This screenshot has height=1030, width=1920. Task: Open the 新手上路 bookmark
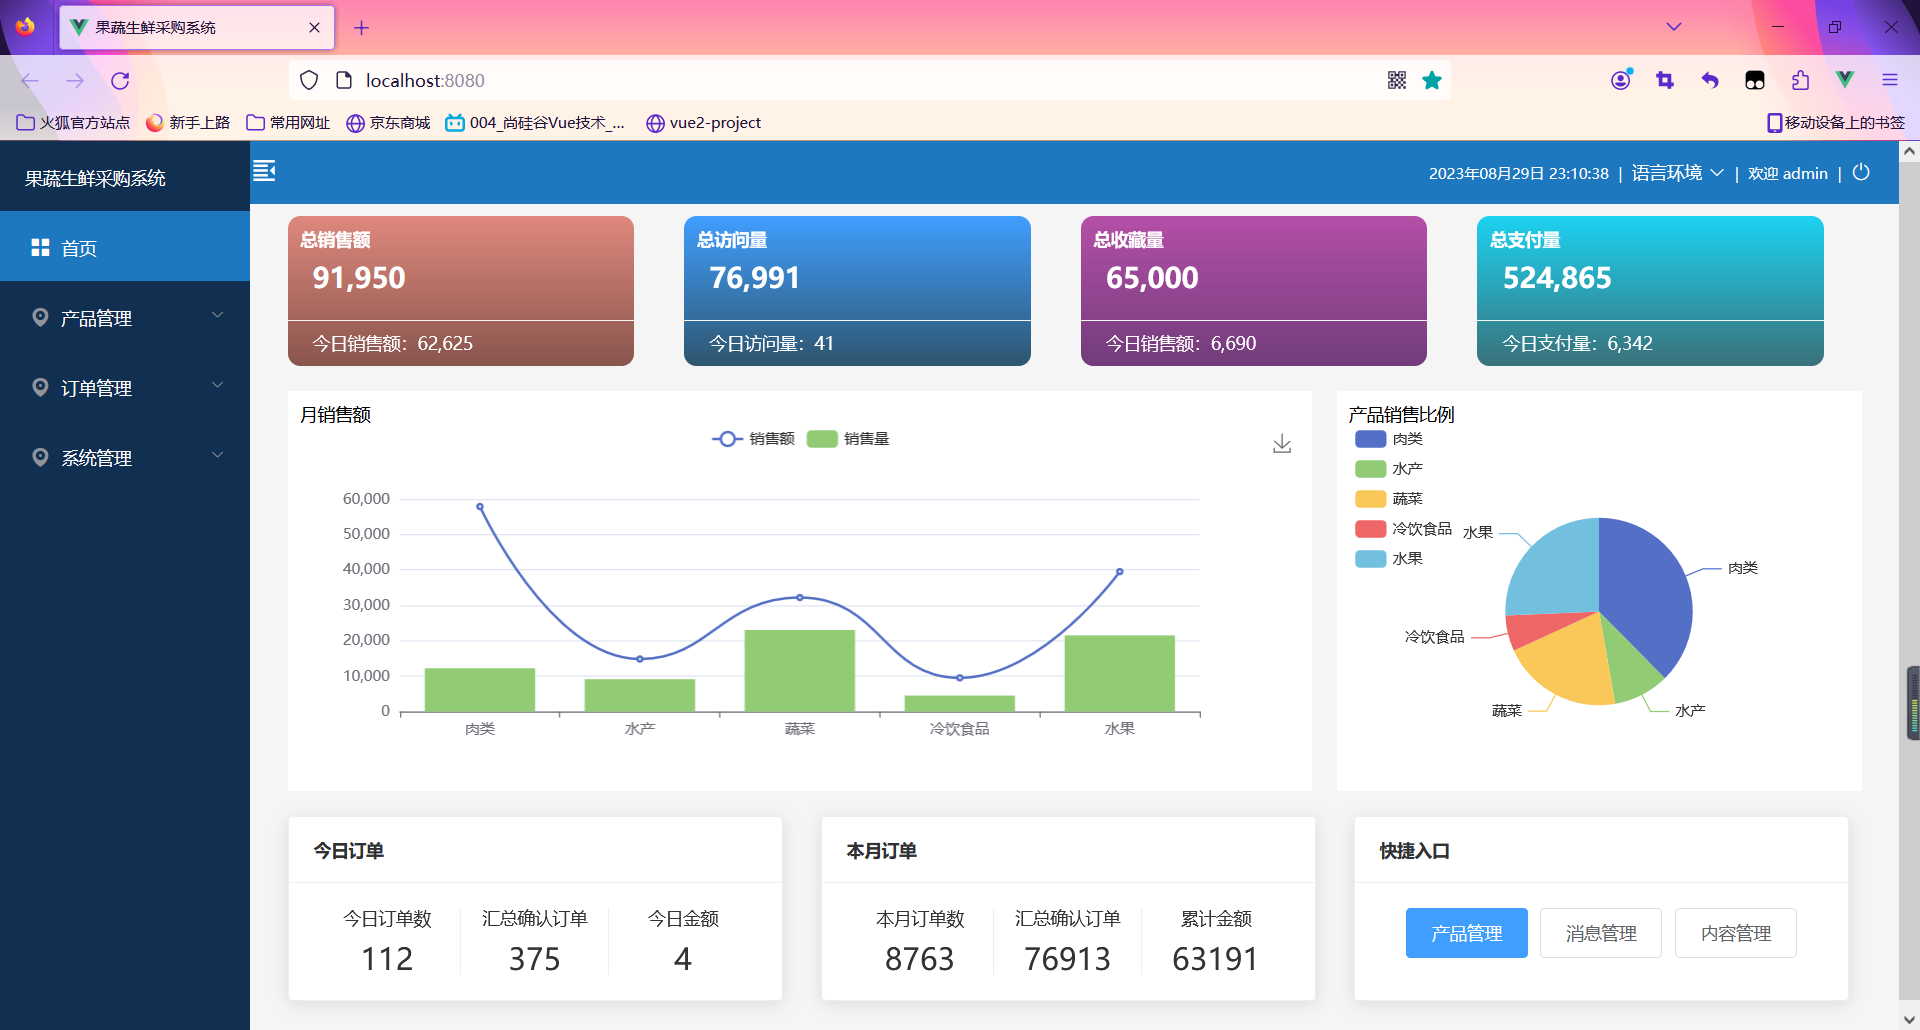tap(188, 122)
